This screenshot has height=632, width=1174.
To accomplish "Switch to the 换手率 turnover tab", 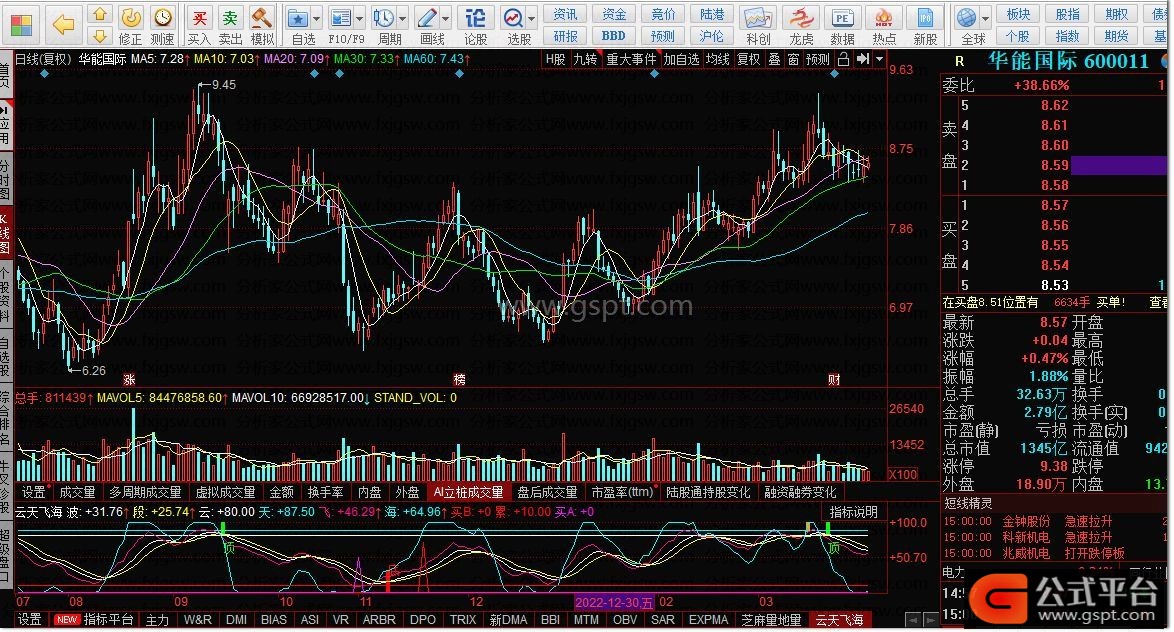I will coord(325,492).
